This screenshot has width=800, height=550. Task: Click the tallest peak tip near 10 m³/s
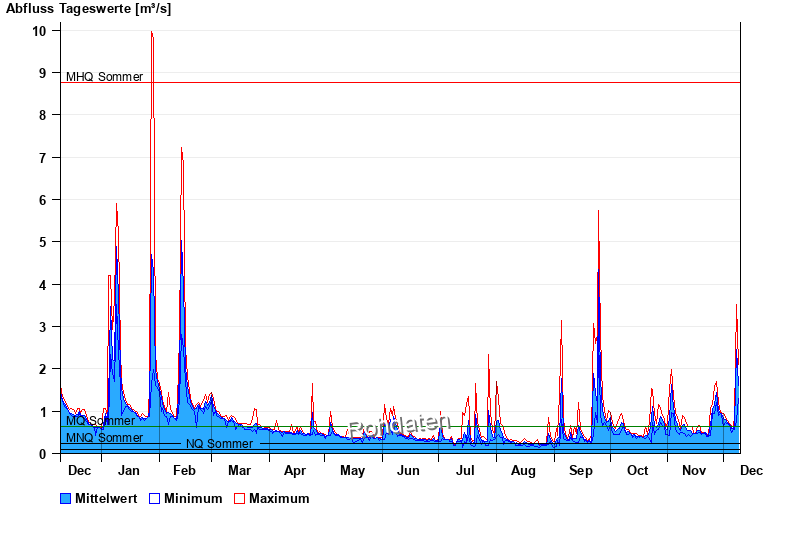151,32
